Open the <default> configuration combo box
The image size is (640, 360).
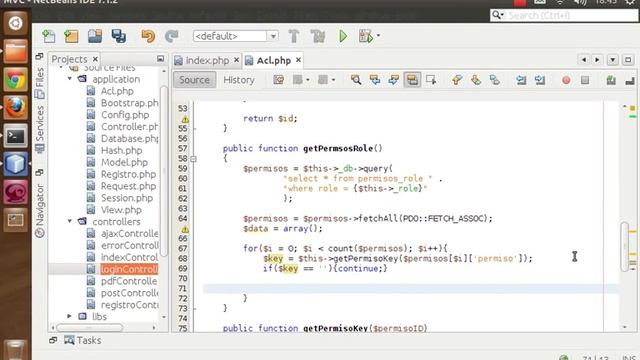point(236,36)
